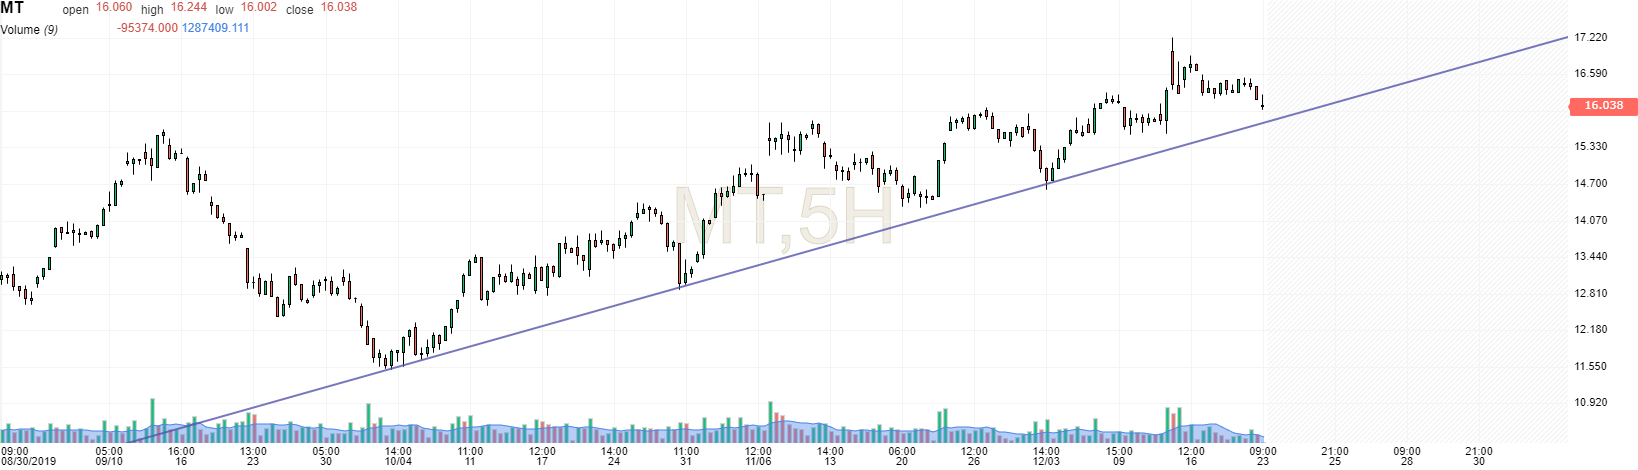The width and height of the screenshot is (1638, 470).
Task: Click the 15.330 price axis label
Action: tap(1590, 146)
